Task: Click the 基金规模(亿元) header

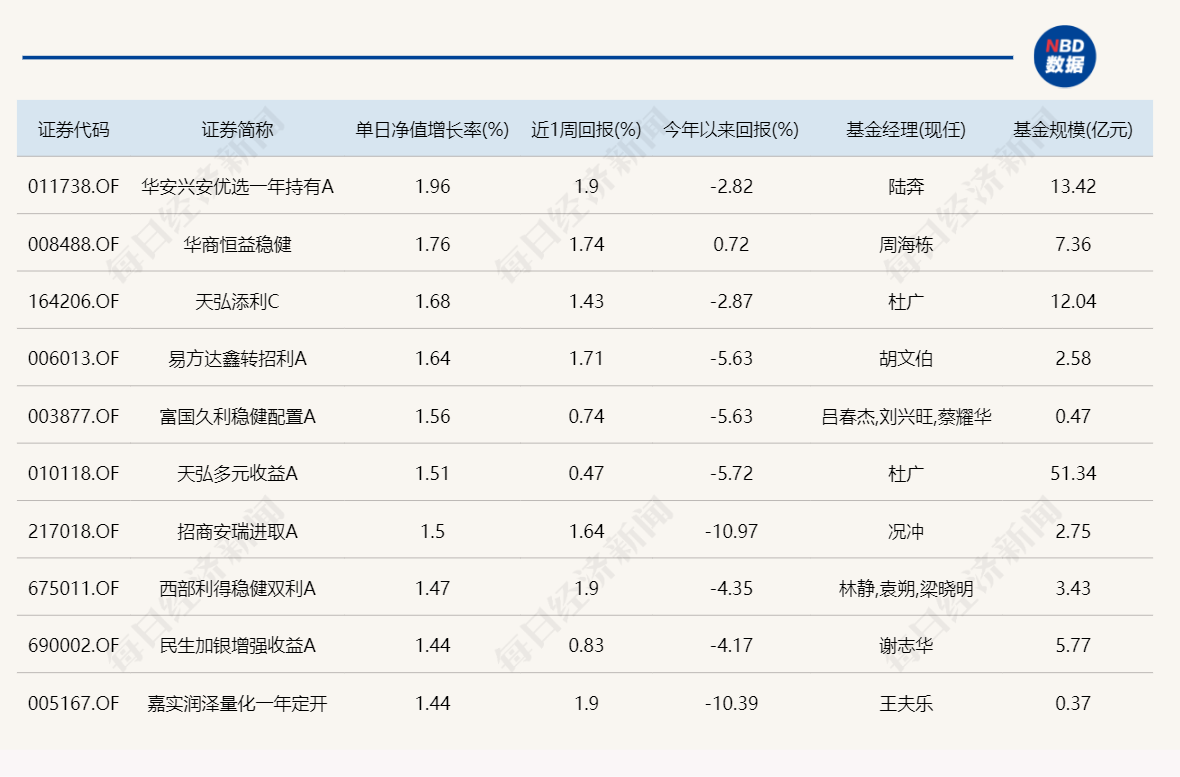Action: [1072, 130]
